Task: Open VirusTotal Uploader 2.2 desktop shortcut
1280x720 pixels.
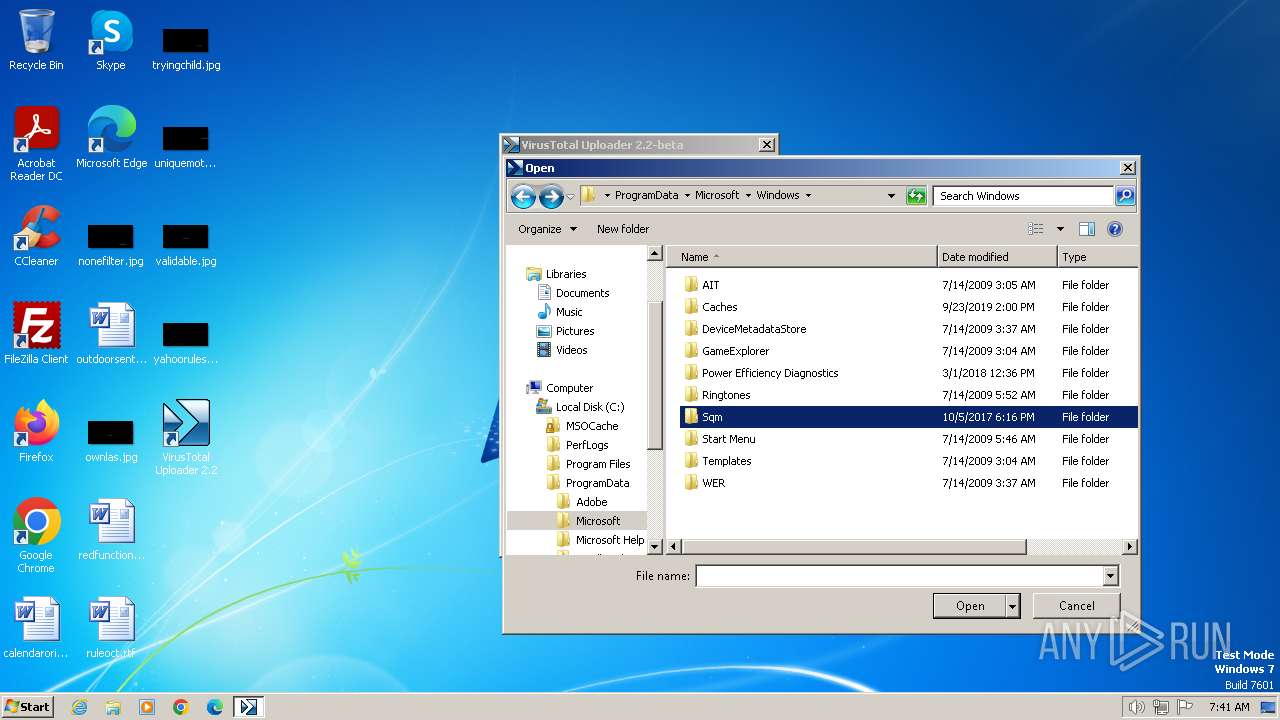Action: point(186,438)
